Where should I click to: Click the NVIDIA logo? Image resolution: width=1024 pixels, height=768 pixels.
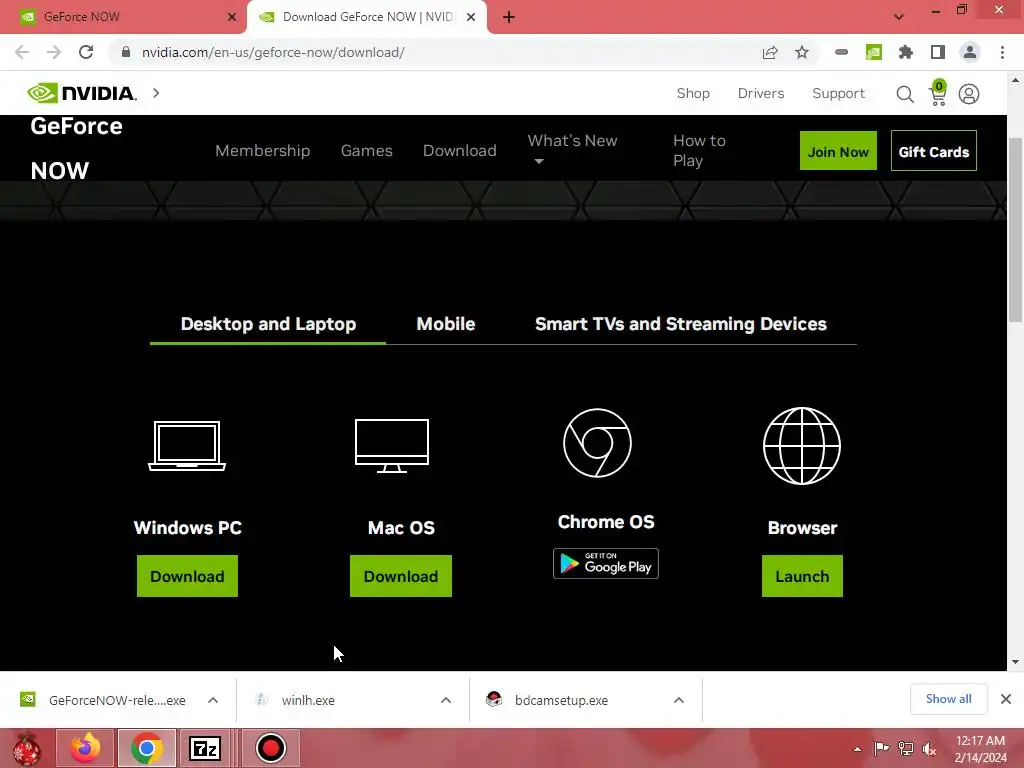(x=82, y=93)
